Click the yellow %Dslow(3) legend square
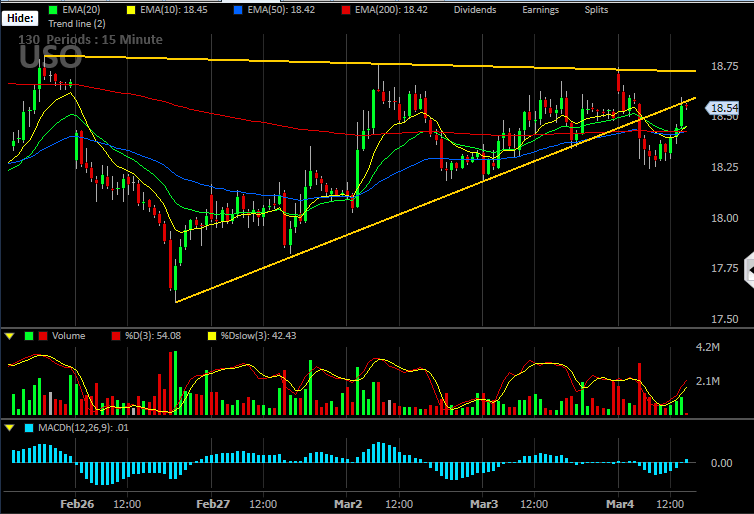This screenshot has height=514, width=754. click(212, 336)
